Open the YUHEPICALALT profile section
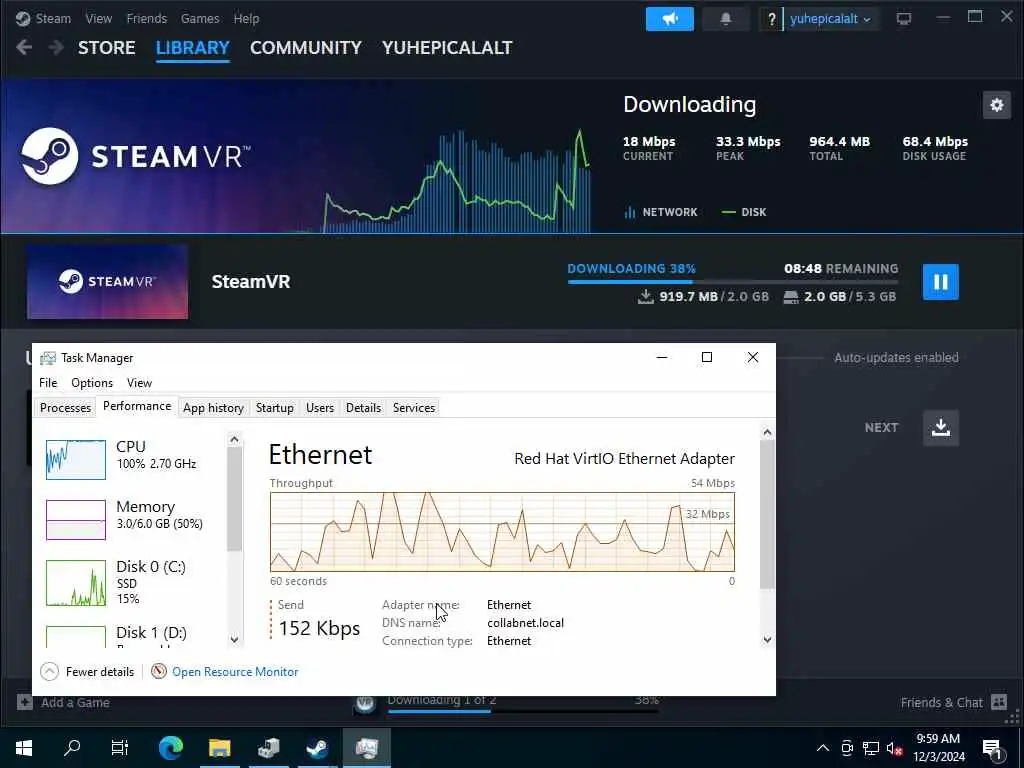Image resolution: width=1024 pixels, height=768 pixels. [x=447, y=48]
